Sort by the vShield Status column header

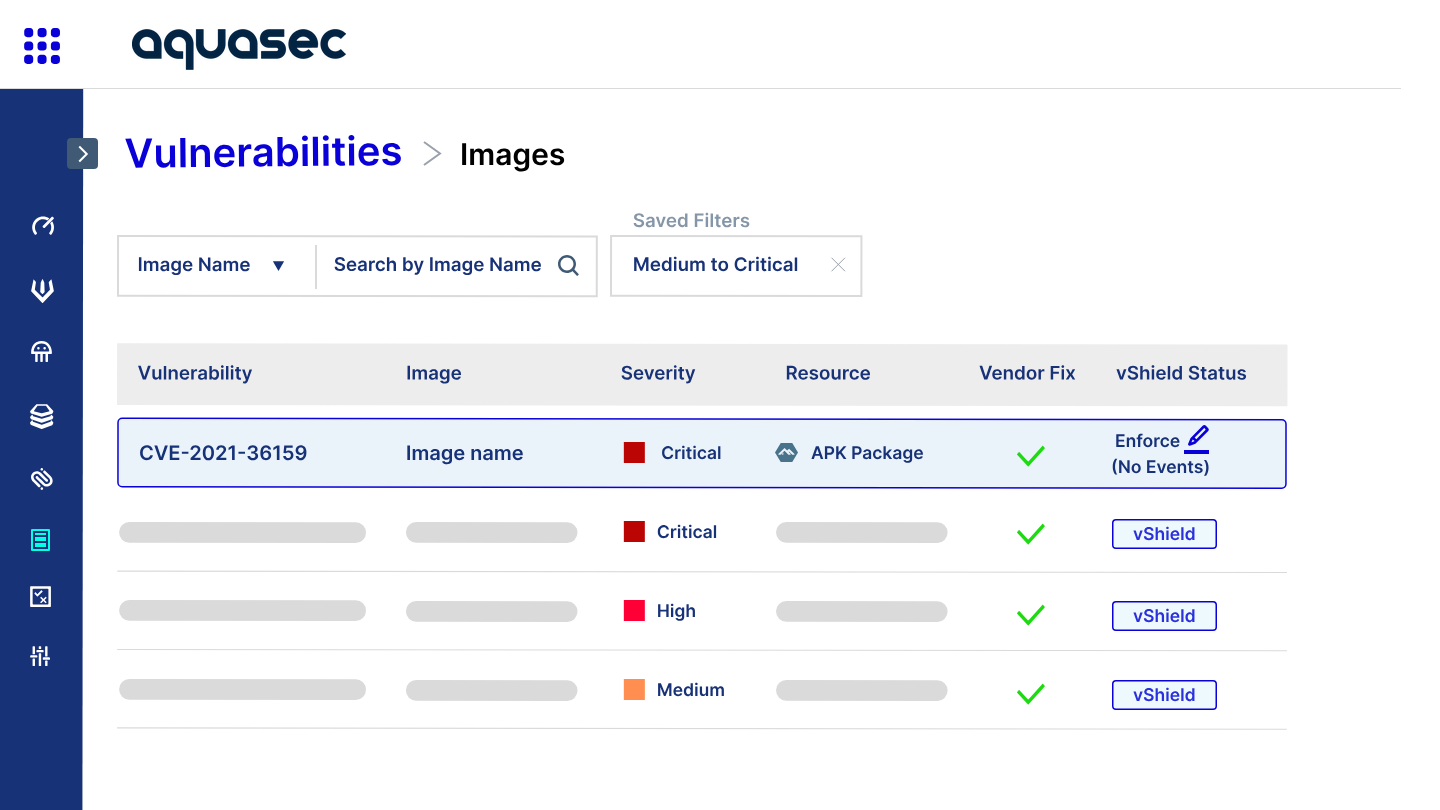(x=1181, y=373)
